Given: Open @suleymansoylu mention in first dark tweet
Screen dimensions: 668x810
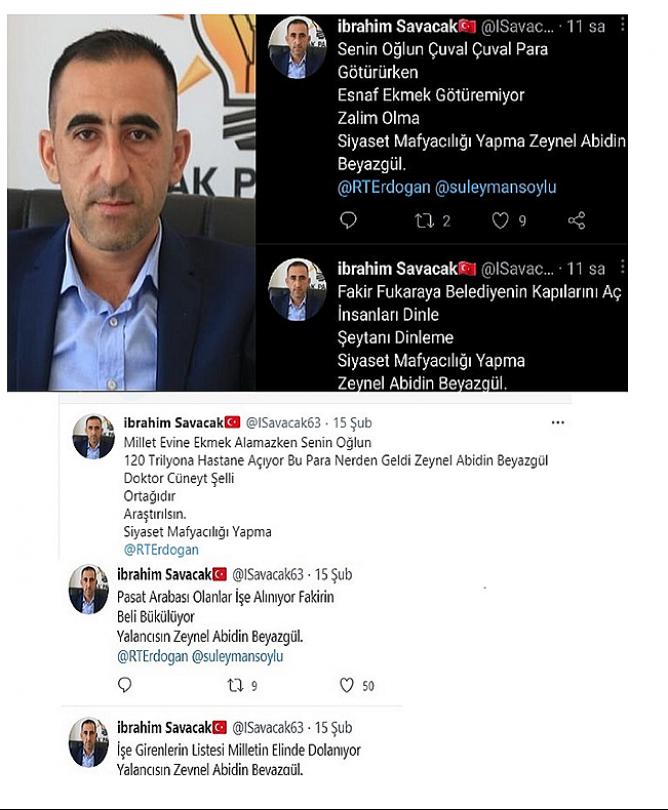Looking at the screenshot, I should tap(495, 187).
